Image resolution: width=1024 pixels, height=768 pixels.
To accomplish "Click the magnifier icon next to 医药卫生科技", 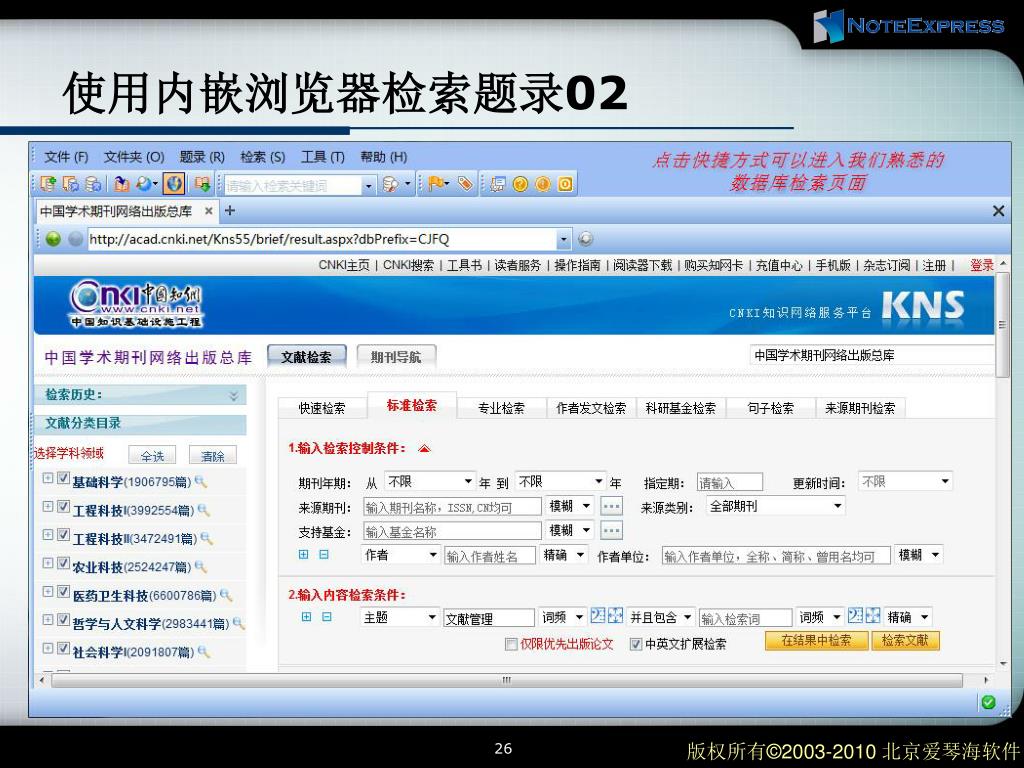I will (x=226, y=595).
